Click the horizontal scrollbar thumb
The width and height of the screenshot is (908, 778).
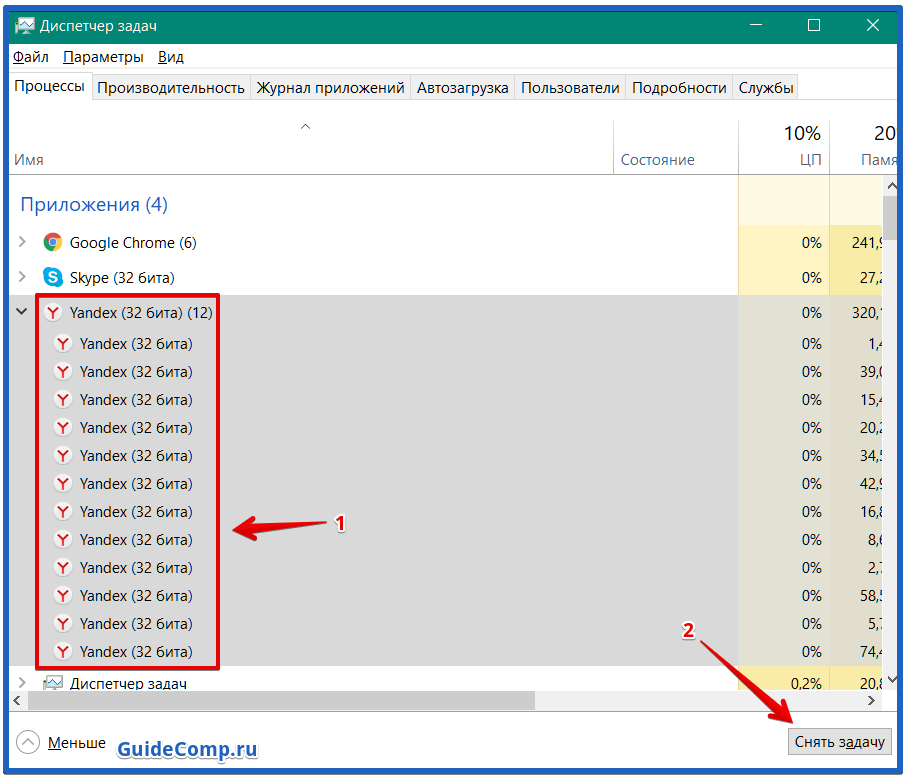click(x=281, y=700)
